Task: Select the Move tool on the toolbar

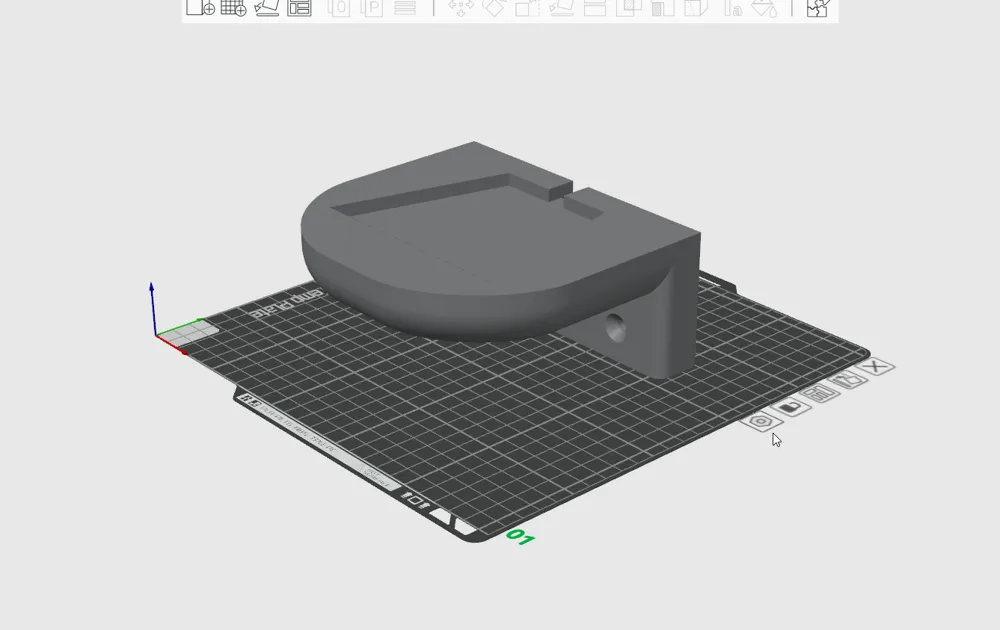Action: pyautogui.click(x=461, y=10)
